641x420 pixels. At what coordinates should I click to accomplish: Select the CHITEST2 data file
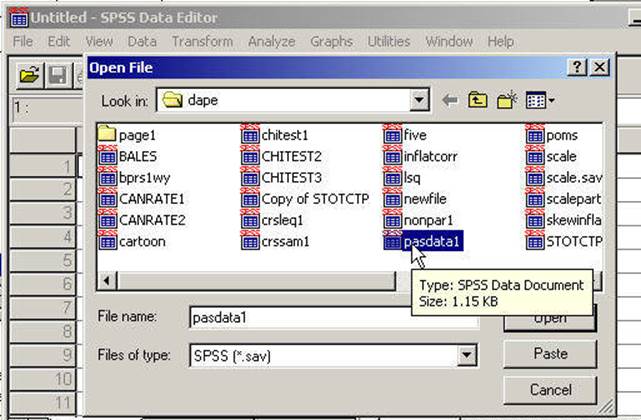(282, 156)
